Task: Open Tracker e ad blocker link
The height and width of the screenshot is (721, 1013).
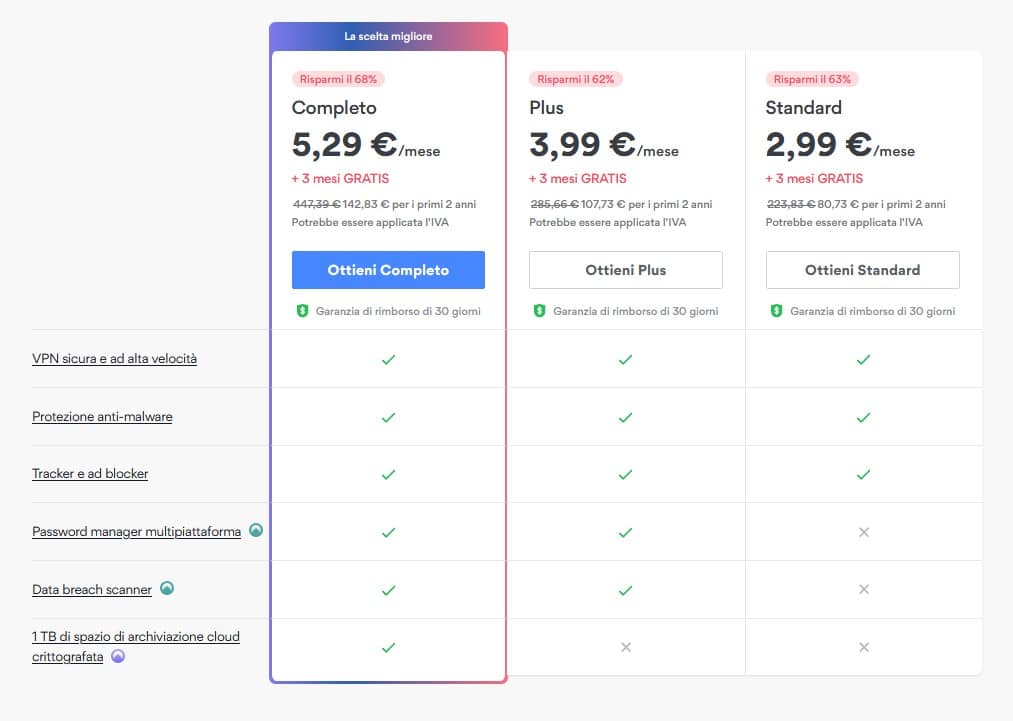Action: pos(90,474)
